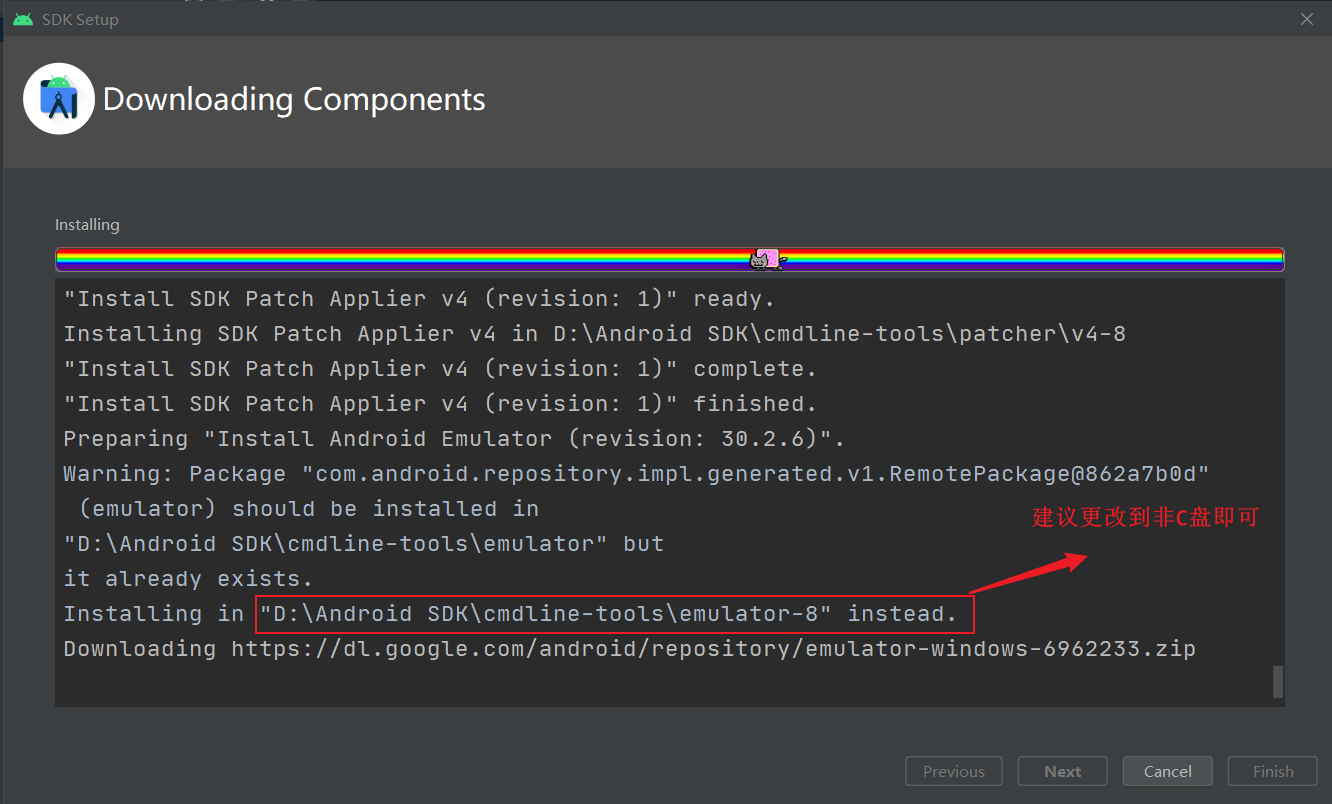Click the line ending with 'complete.'
This screenshot has height=804, width=1332.
pyautogui.click(x=441, y=369)
